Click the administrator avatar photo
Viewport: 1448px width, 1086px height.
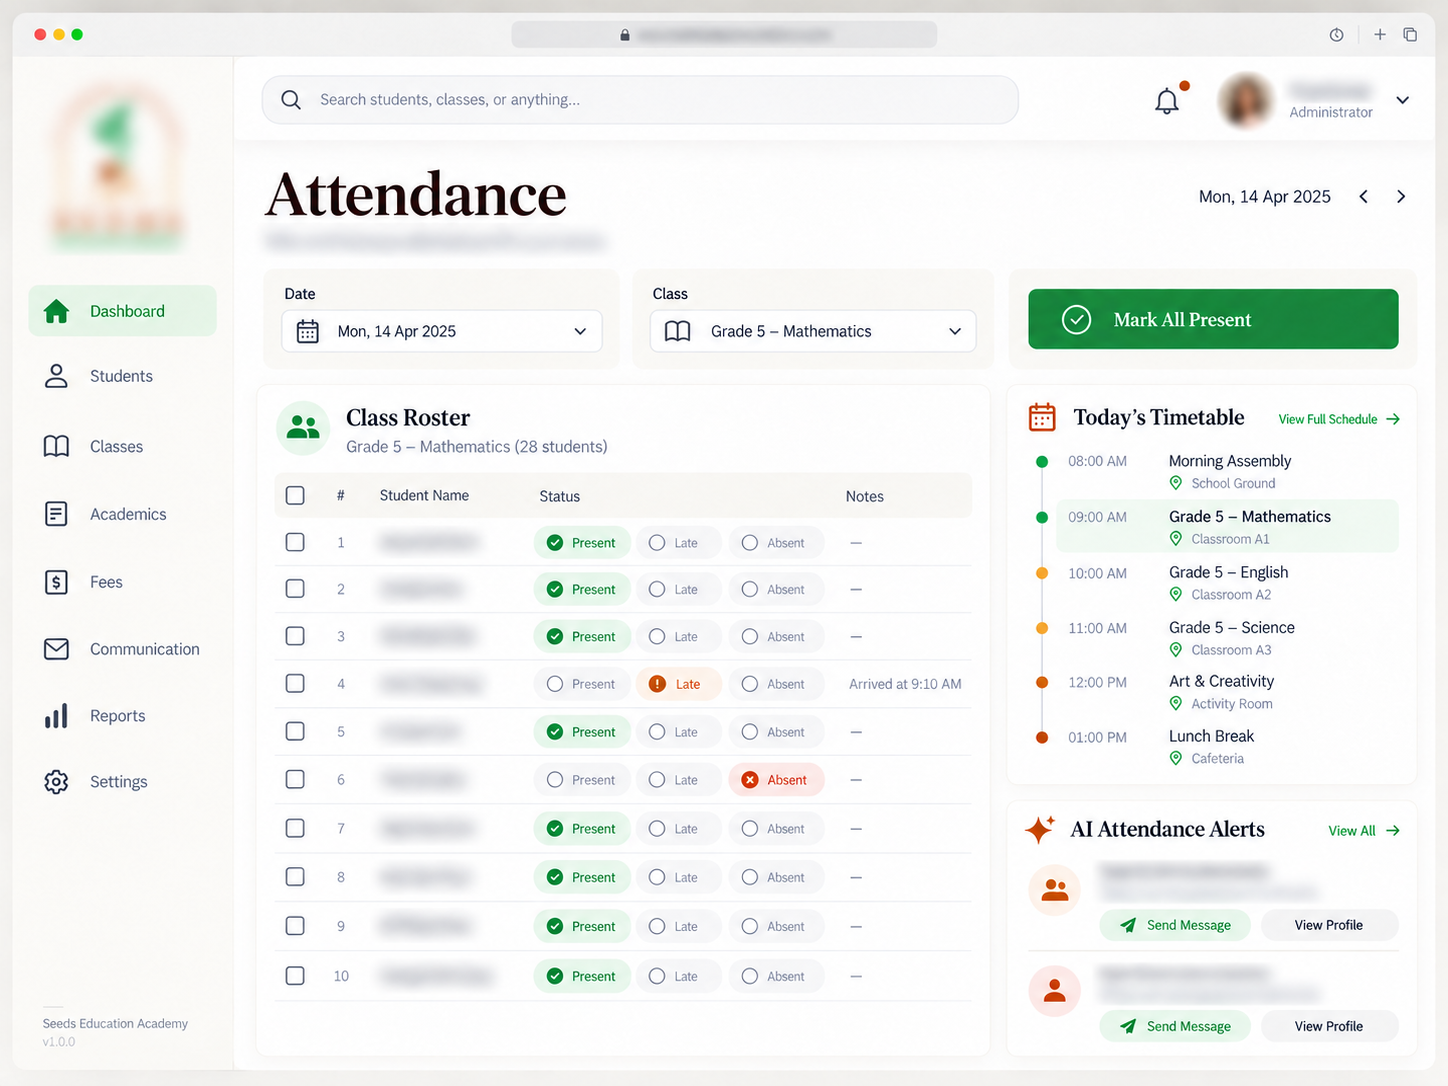coord(1246,101)
